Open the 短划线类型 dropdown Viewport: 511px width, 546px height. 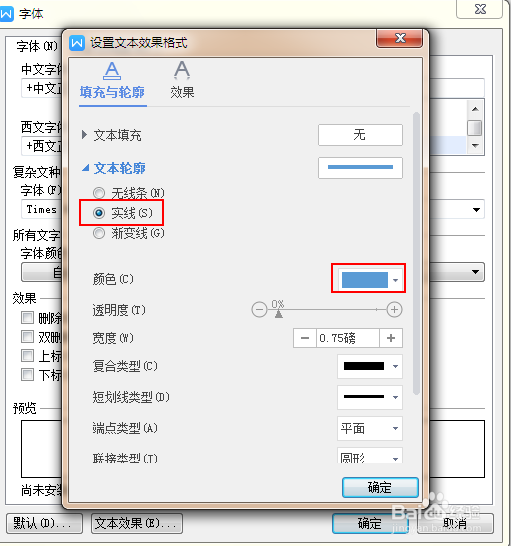click(x=370, y=397)
